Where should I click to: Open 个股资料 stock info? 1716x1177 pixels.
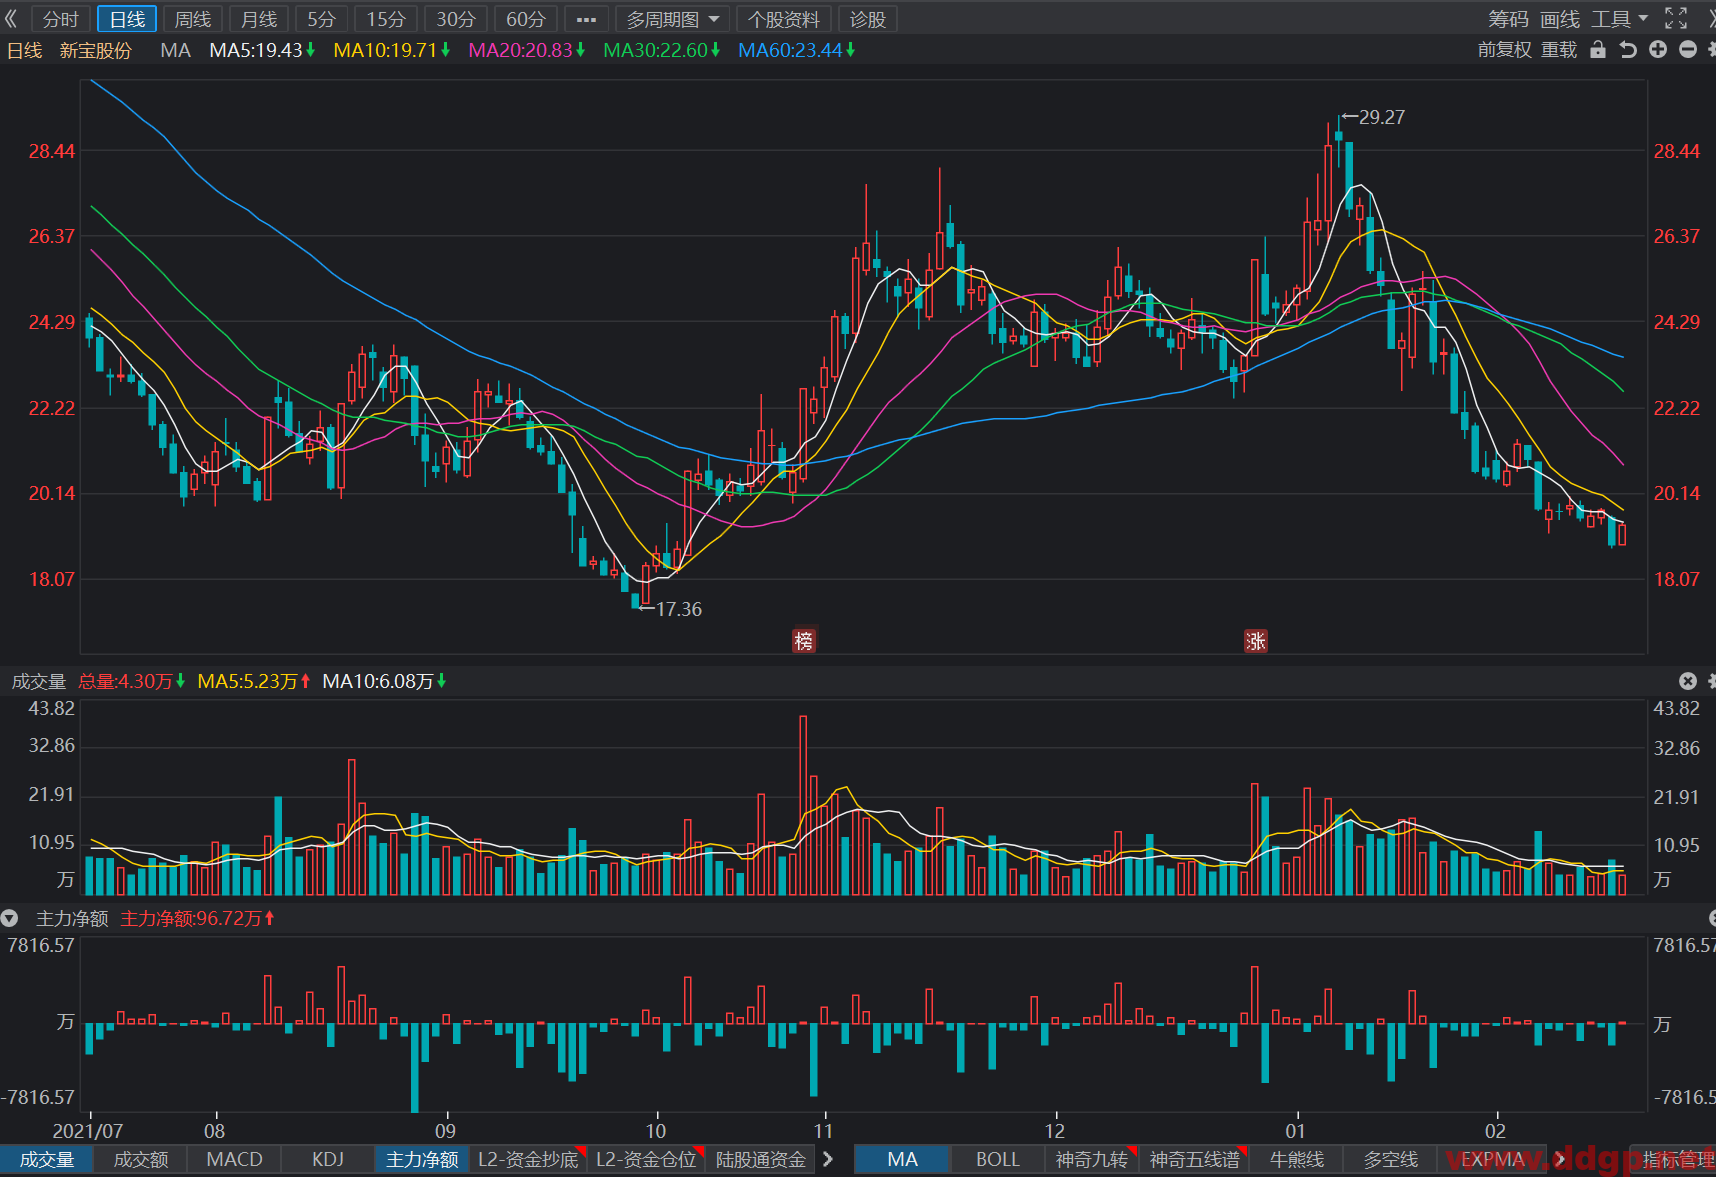(x=784, y=19)
